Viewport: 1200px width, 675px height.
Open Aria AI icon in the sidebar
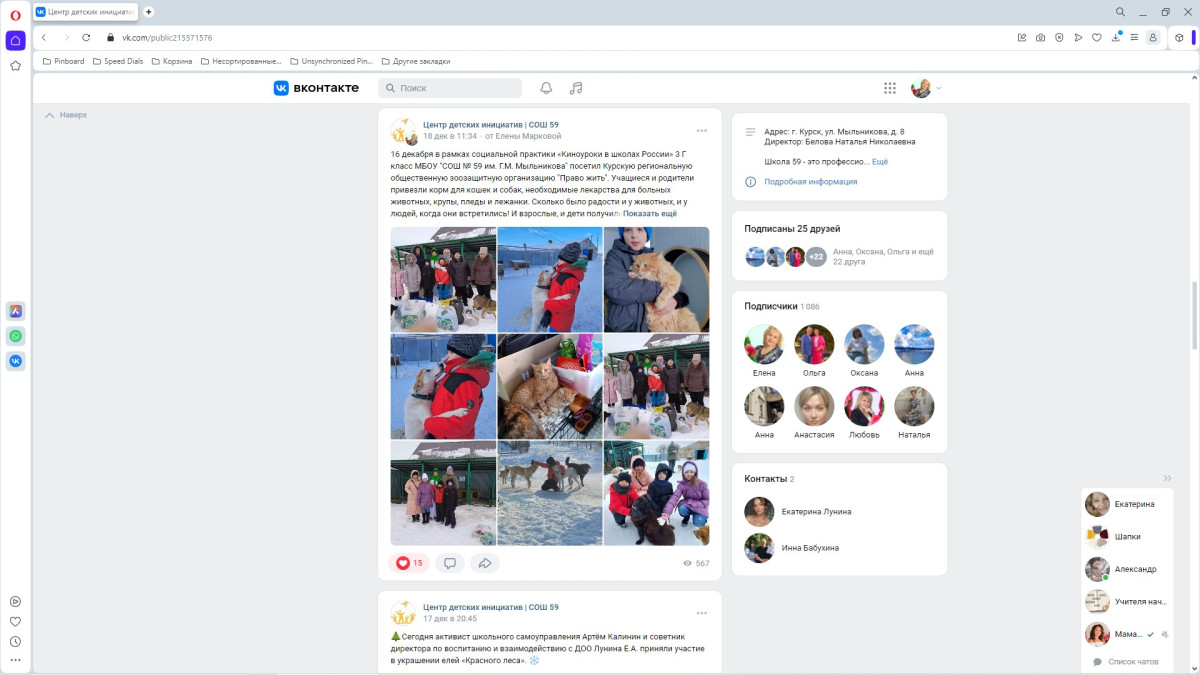(x=15, y=311)
